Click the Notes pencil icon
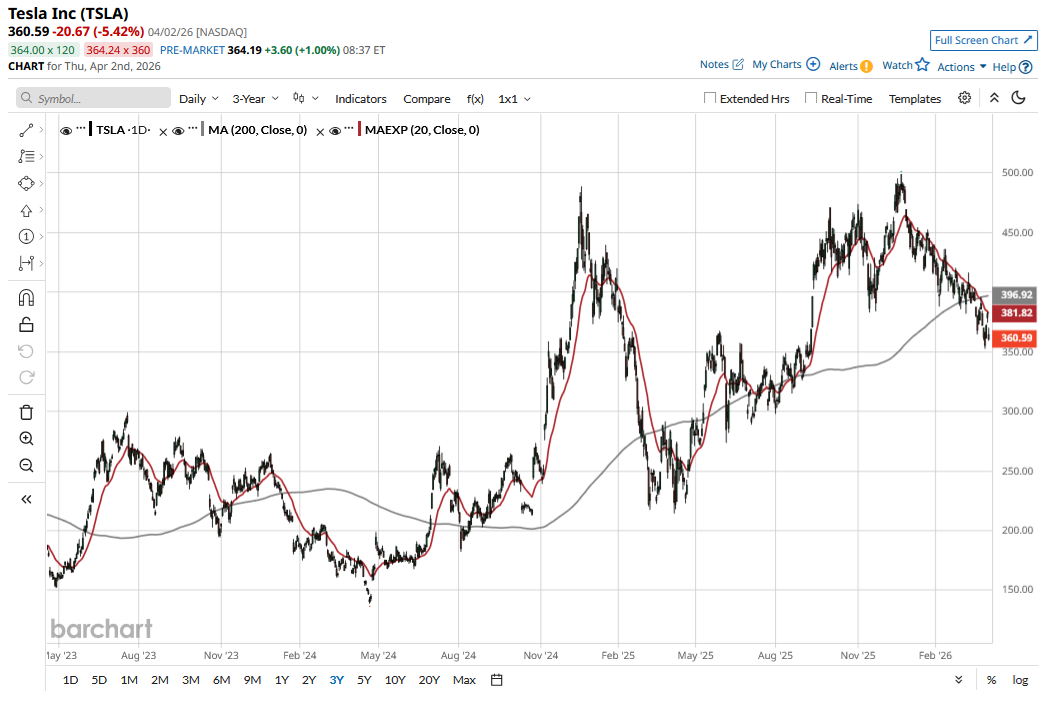 coord(738,64)
